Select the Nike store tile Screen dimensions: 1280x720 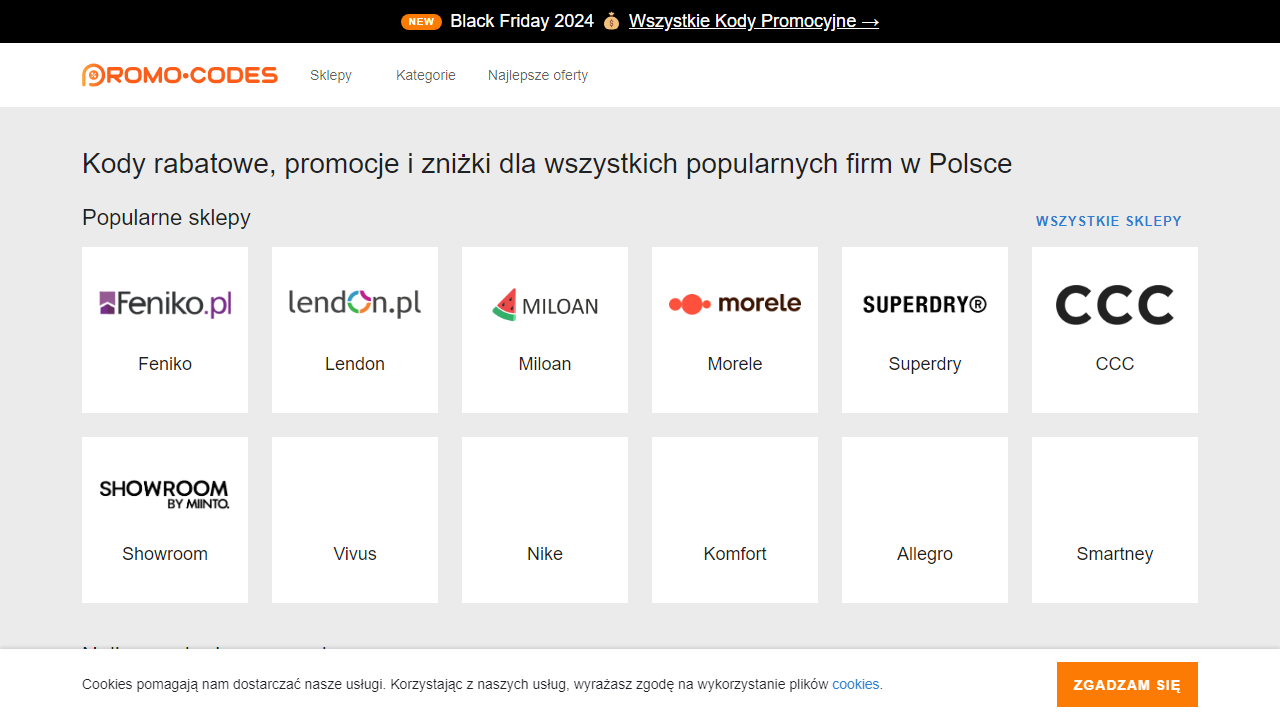[x=544, y=519]
